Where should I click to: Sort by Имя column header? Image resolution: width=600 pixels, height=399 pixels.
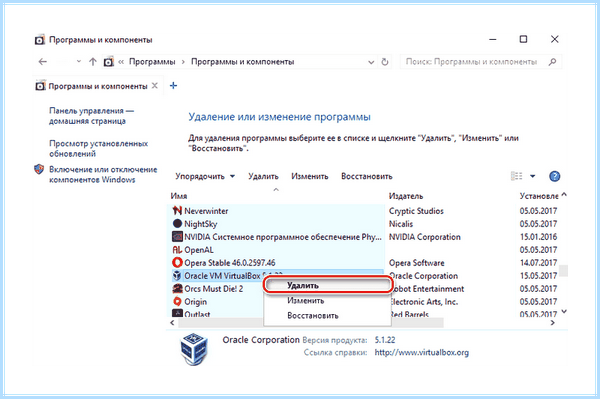179,196
